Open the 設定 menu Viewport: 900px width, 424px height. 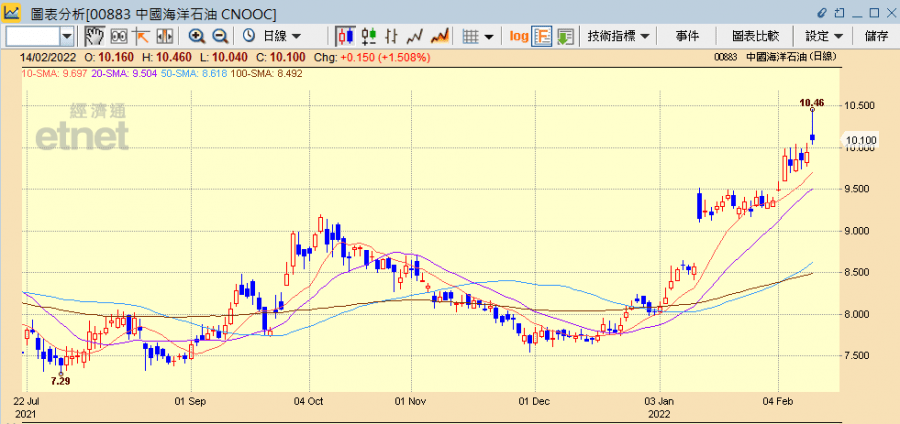[824, 37]
